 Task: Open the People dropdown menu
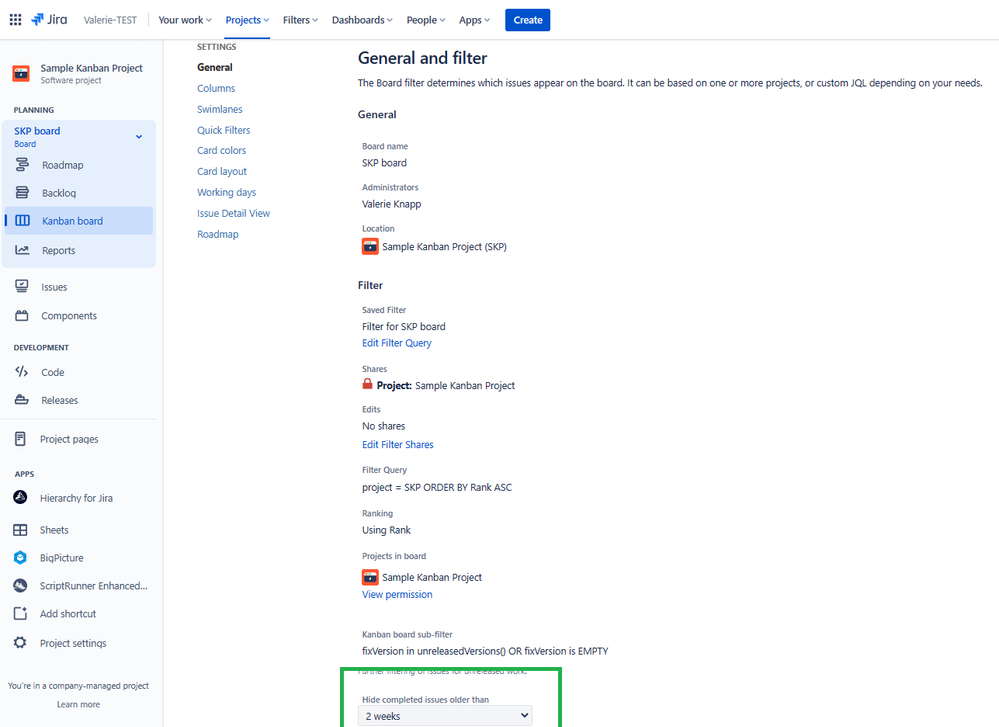pos(426,20)
